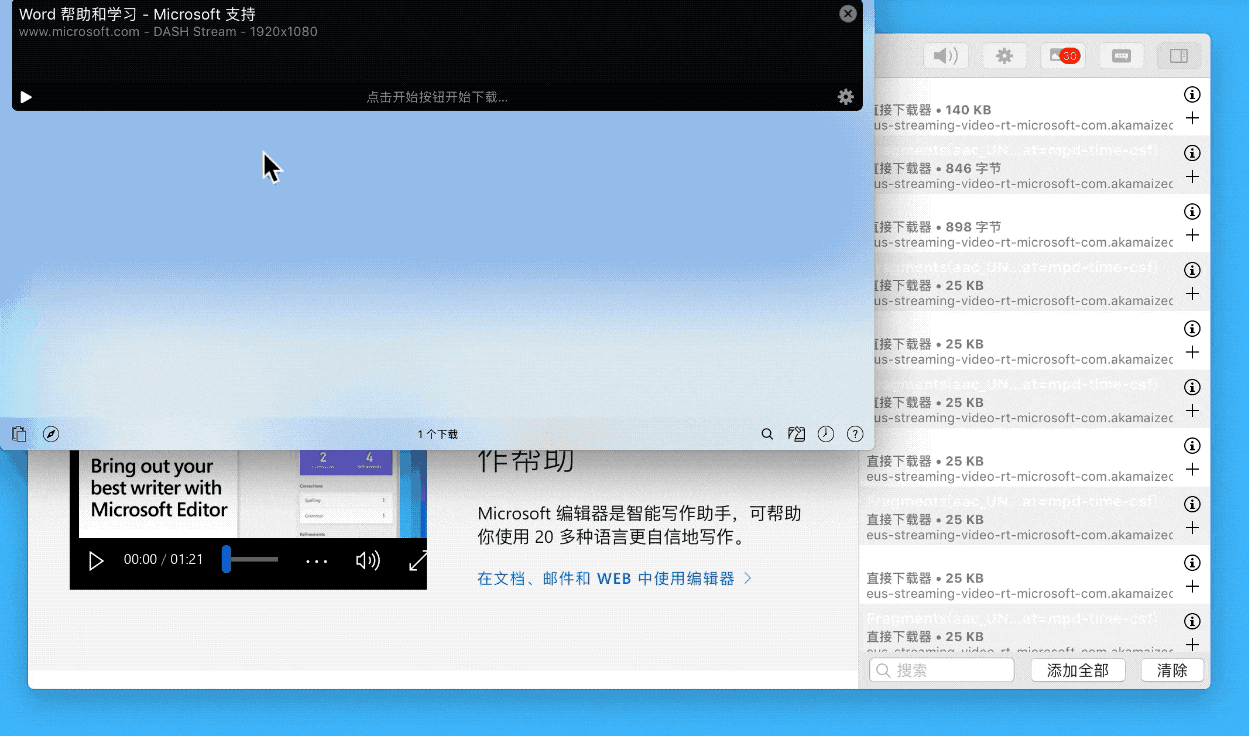Click the video seek slider handle
This screenshot has height=736, width=1249.
(x=227, y=559)
